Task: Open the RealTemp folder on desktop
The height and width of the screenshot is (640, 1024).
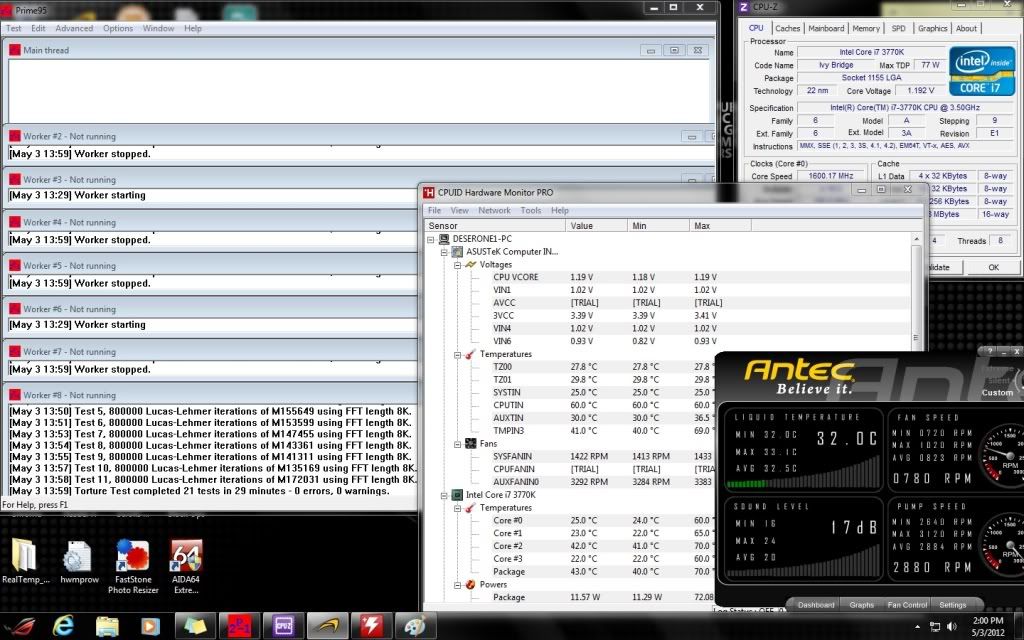Action: (25, 562)
